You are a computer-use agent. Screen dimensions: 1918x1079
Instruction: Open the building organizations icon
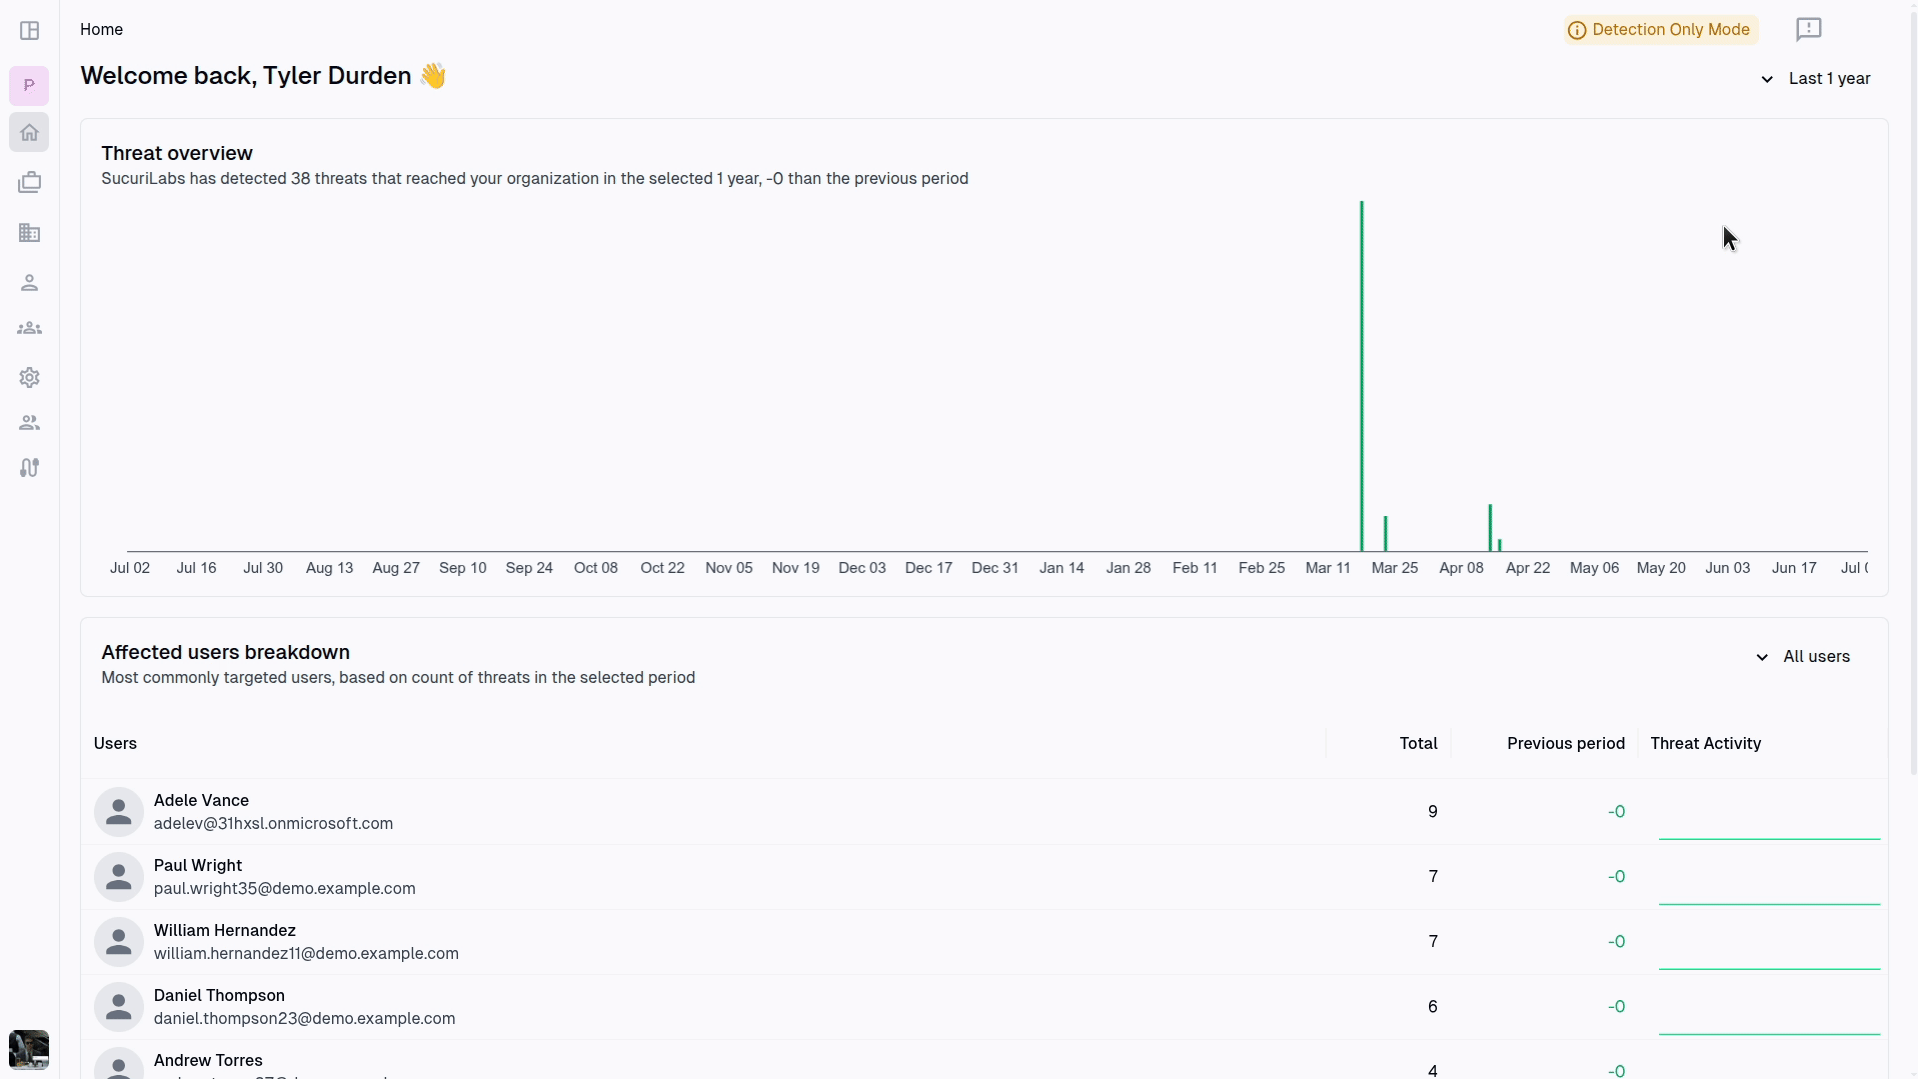29,233
